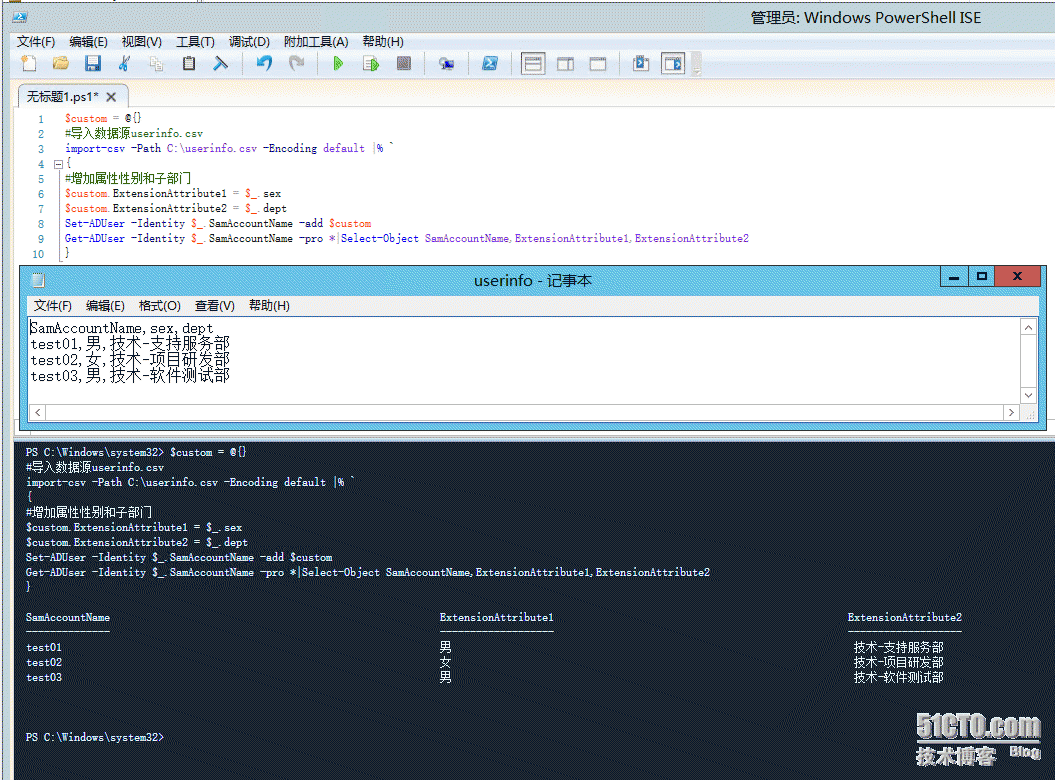Click console ExtensionAttribute1 column header

(x=497, y=617)
